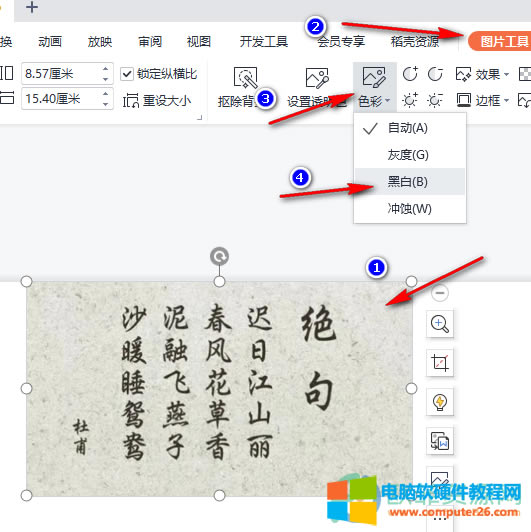Rotate picture with second rotate icon

435,74
